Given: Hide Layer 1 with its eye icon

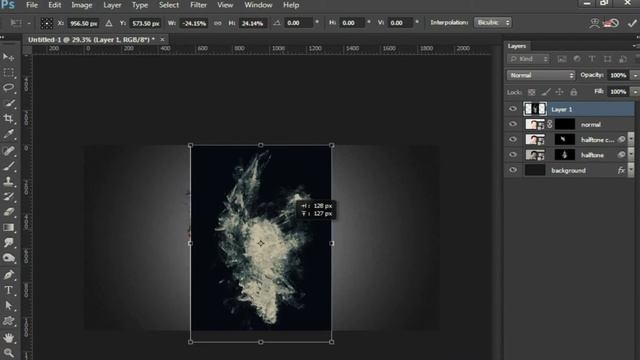Looking at the screenshot, I should 513,109.
